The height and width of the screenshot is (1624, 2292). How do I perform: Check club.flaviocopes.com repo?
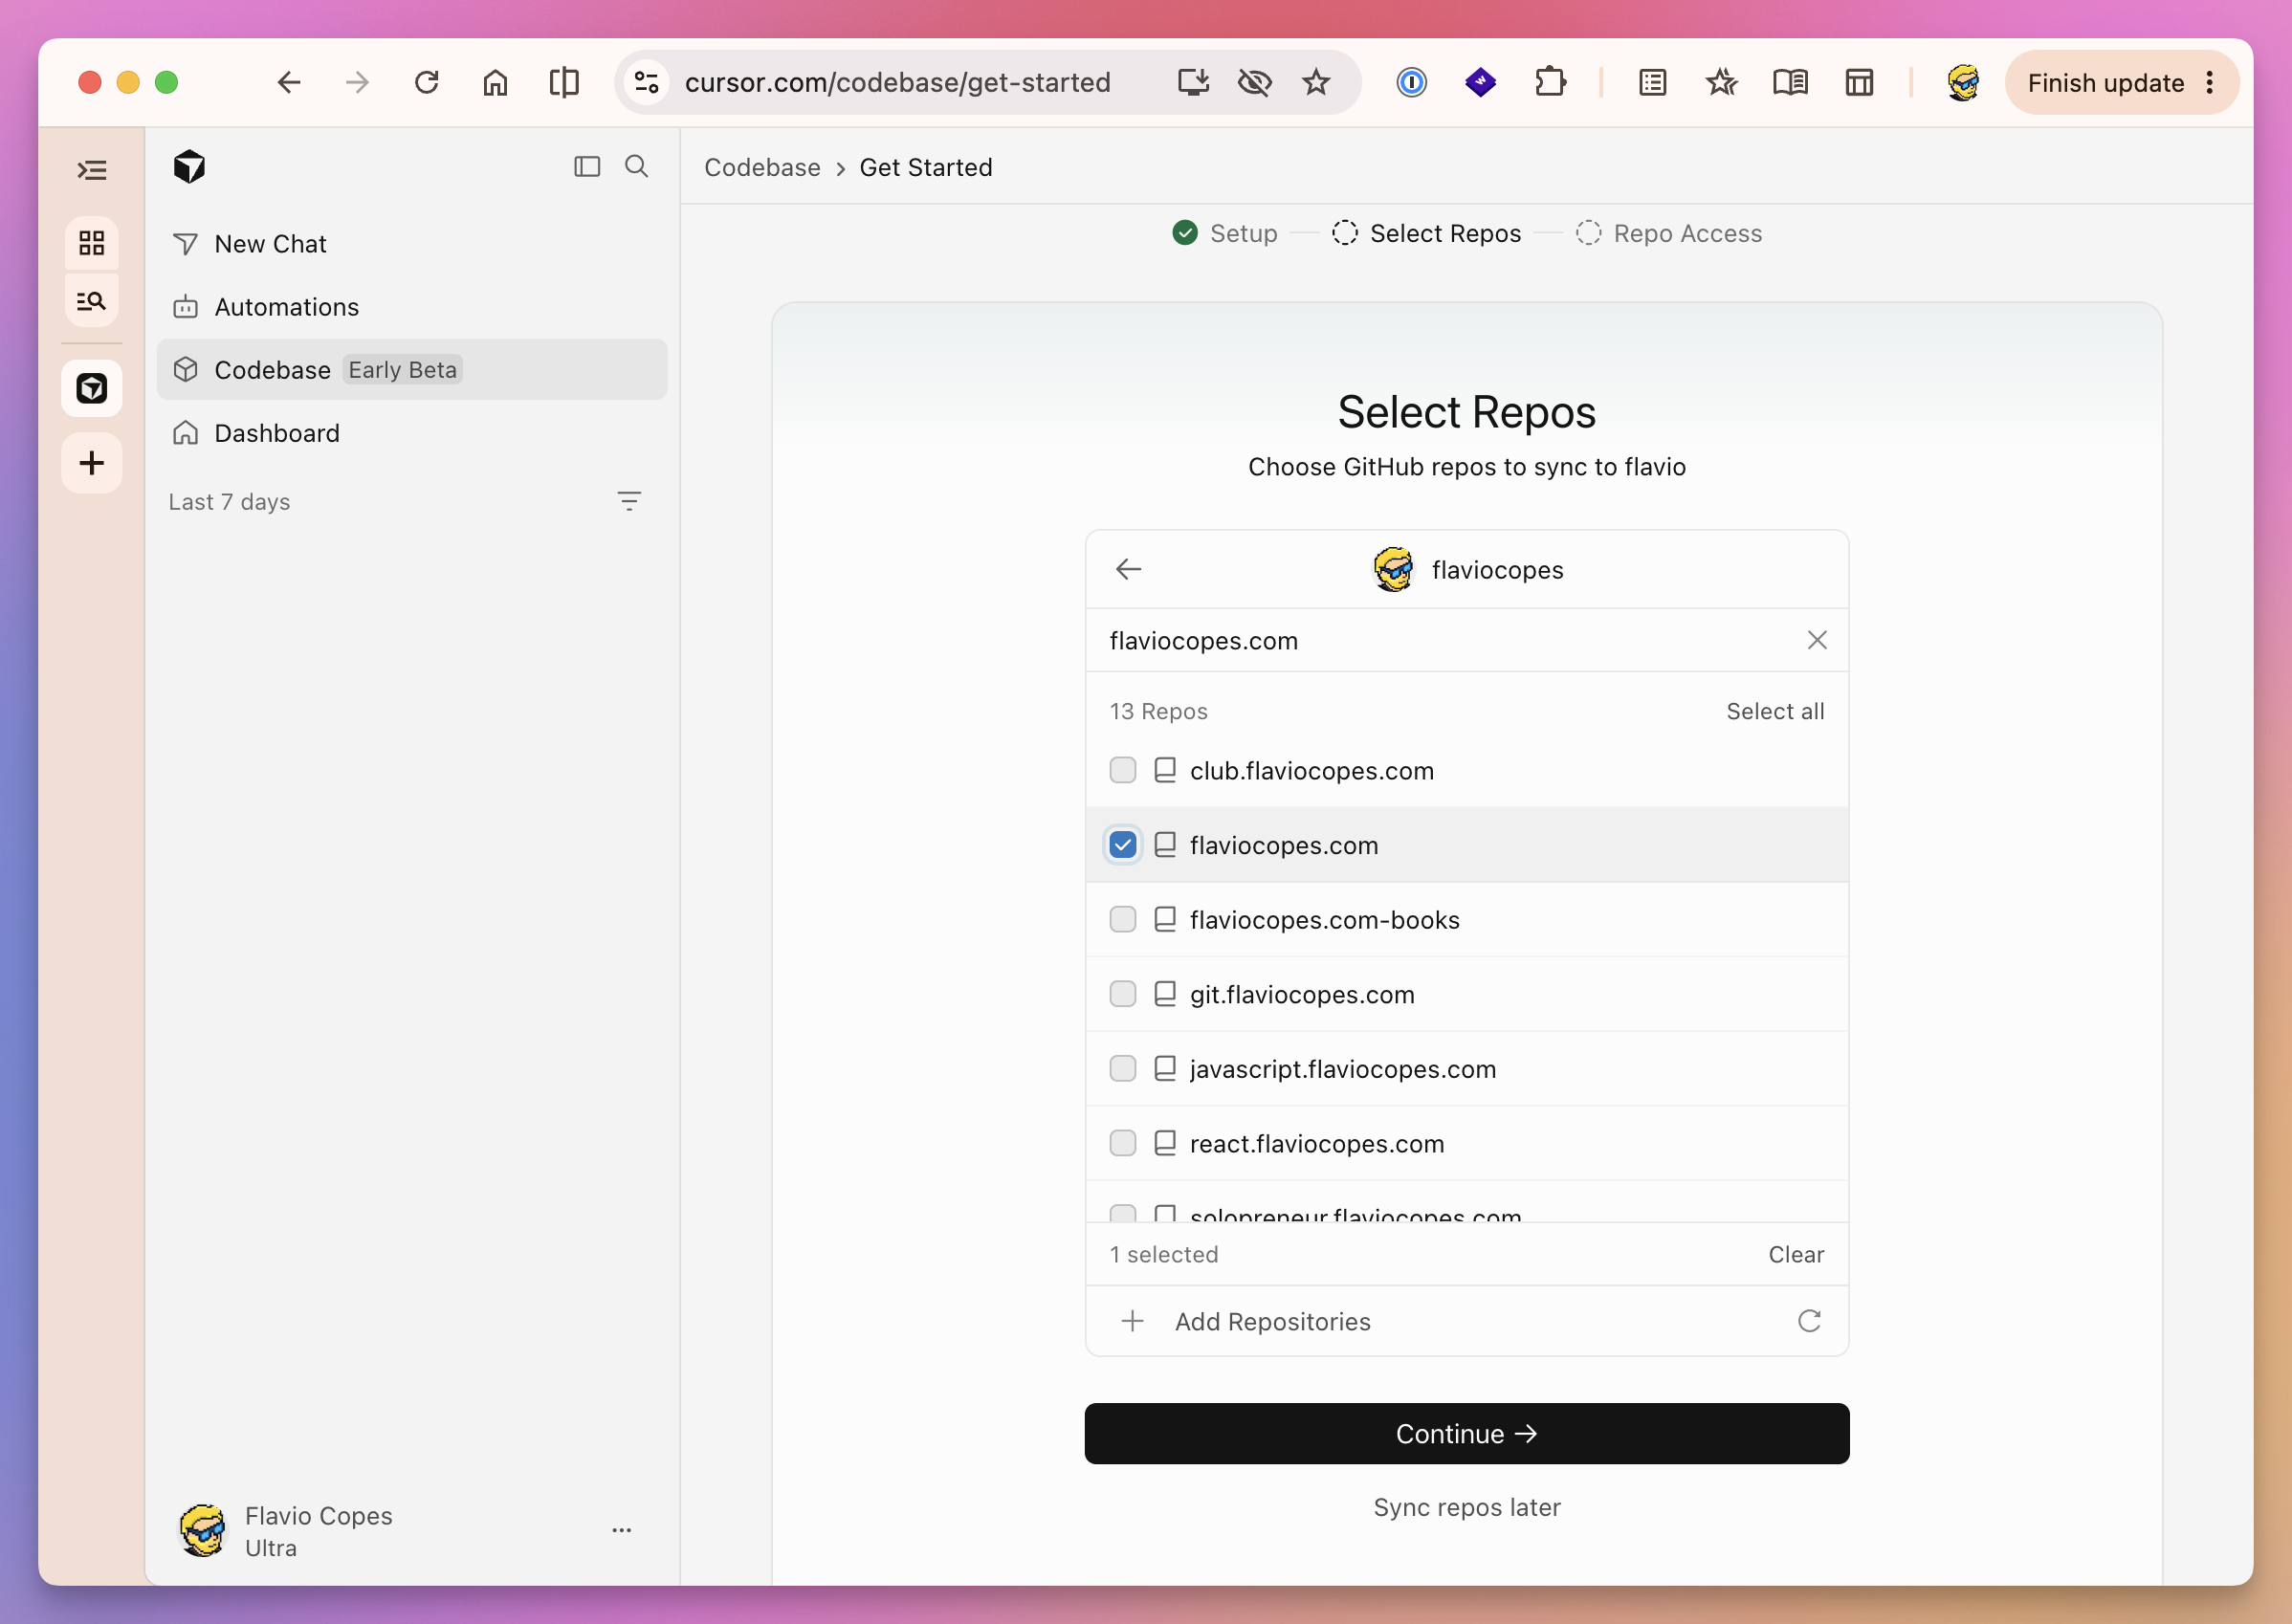pyautogui.click(x=1123, y=770)
